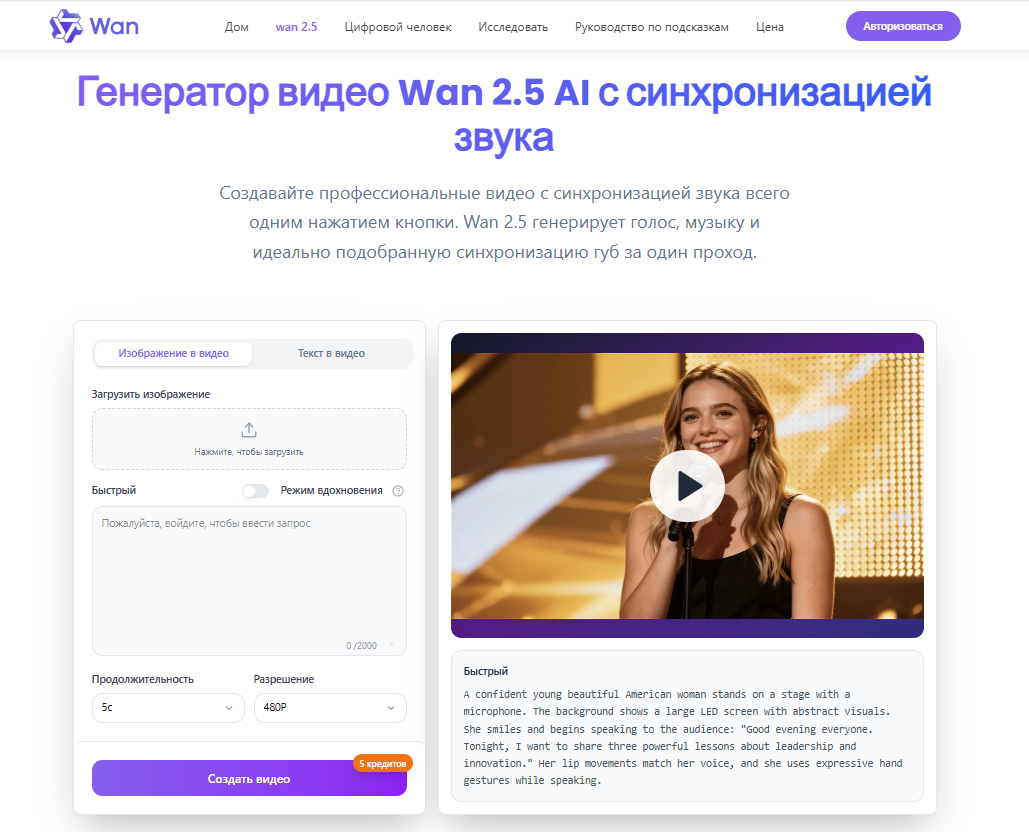Viewport: 1029px width, 832px height.
Task: Toggle the Режим вдохновения switch
Action: pos(255,491)
